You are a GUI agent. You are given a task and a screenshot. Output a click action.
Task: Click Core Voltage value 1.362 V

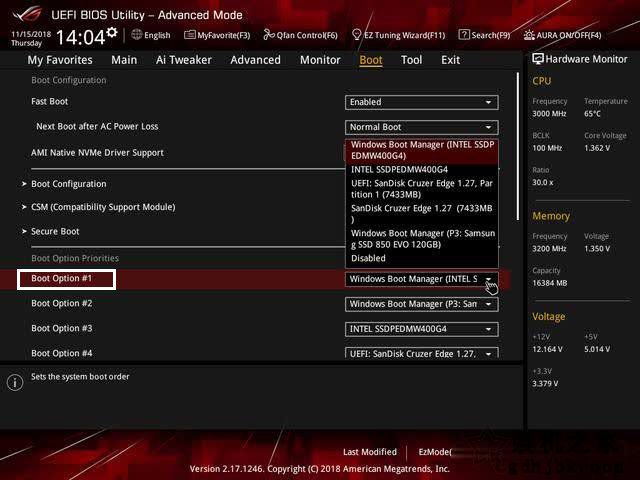click(597, 148)
